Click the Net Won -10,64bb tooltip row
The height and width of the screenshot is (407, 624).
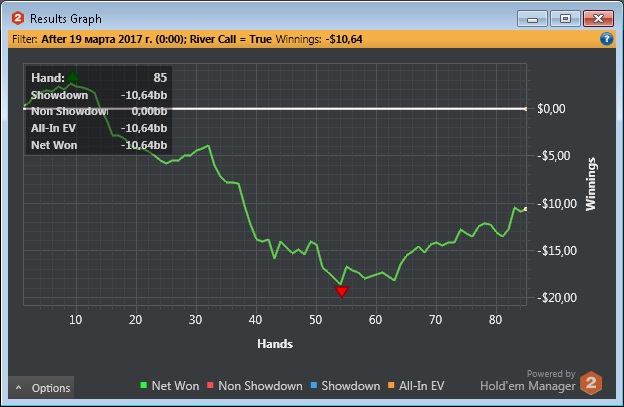tap(99, 145)
